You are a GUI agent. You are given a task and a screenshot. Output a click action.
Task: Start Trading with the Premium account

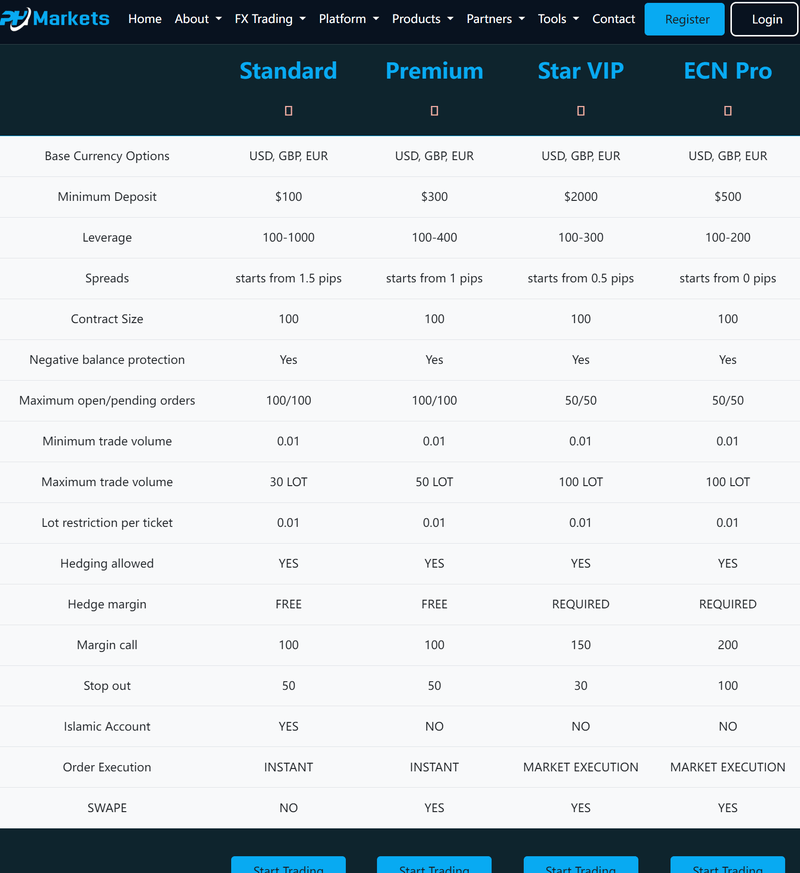point(434,866)
